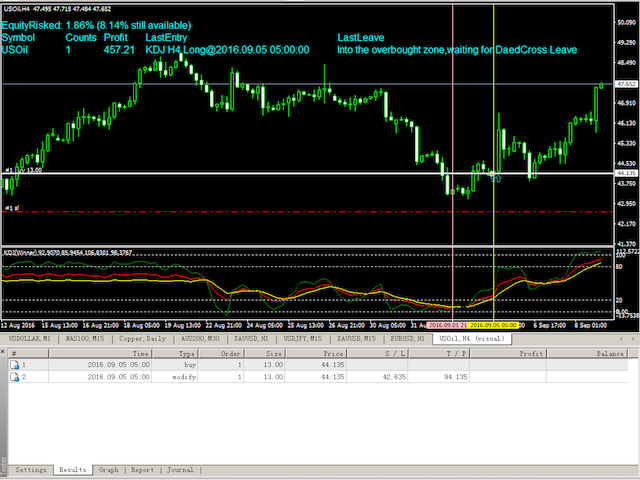Click the pink 2016.09.01 date marker
Screen dimensions: 640x480
(x=447, y=325)
